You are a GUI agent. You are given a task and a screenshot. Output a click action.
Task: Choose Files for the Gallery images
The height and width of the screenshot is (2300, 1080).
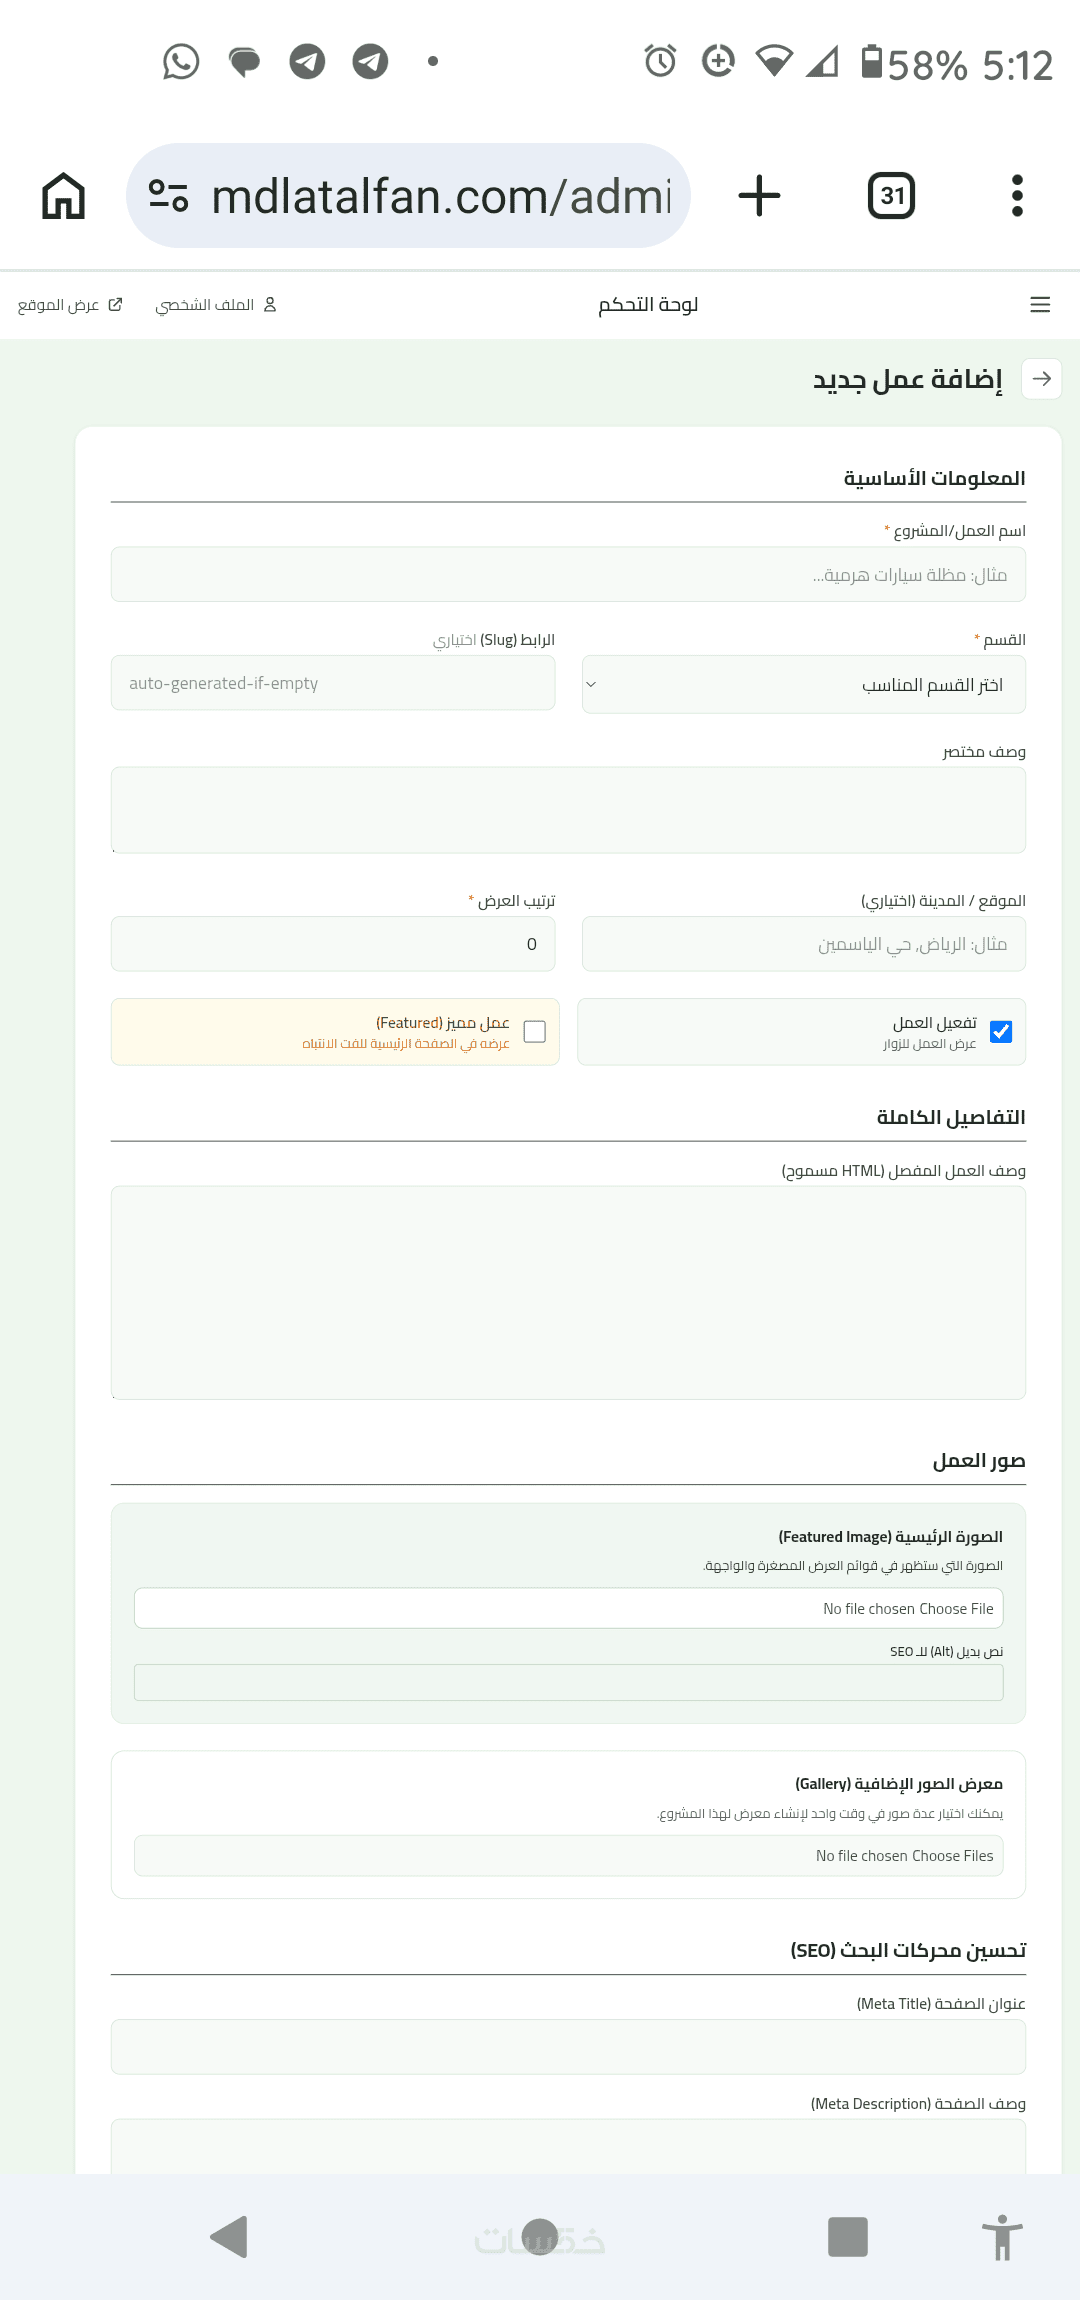pyautogui.click(x=569, y=1856)
